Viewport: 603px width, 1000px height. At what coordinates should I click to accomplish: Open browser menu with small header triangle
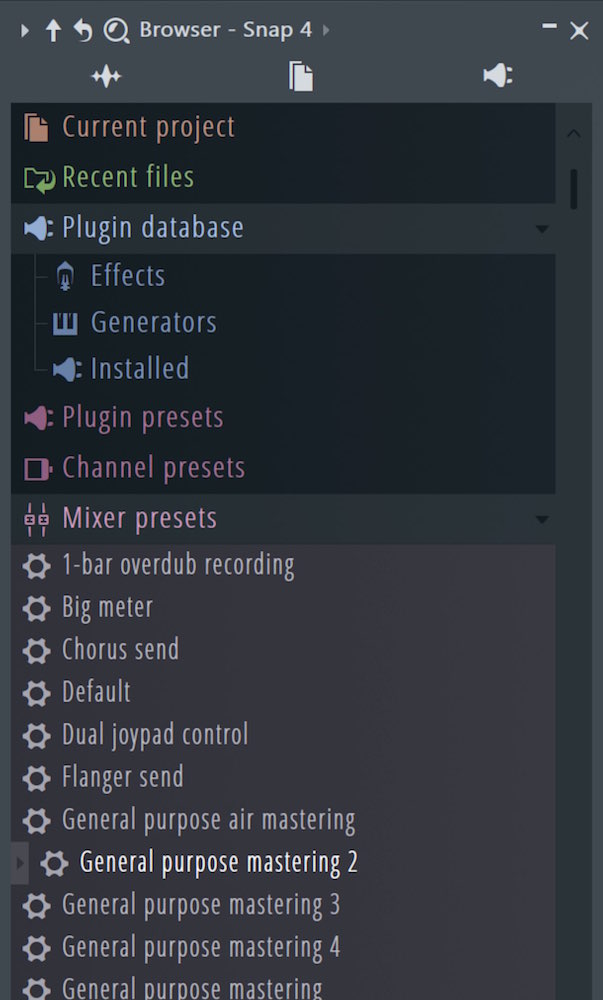click(x=25, y=30)
